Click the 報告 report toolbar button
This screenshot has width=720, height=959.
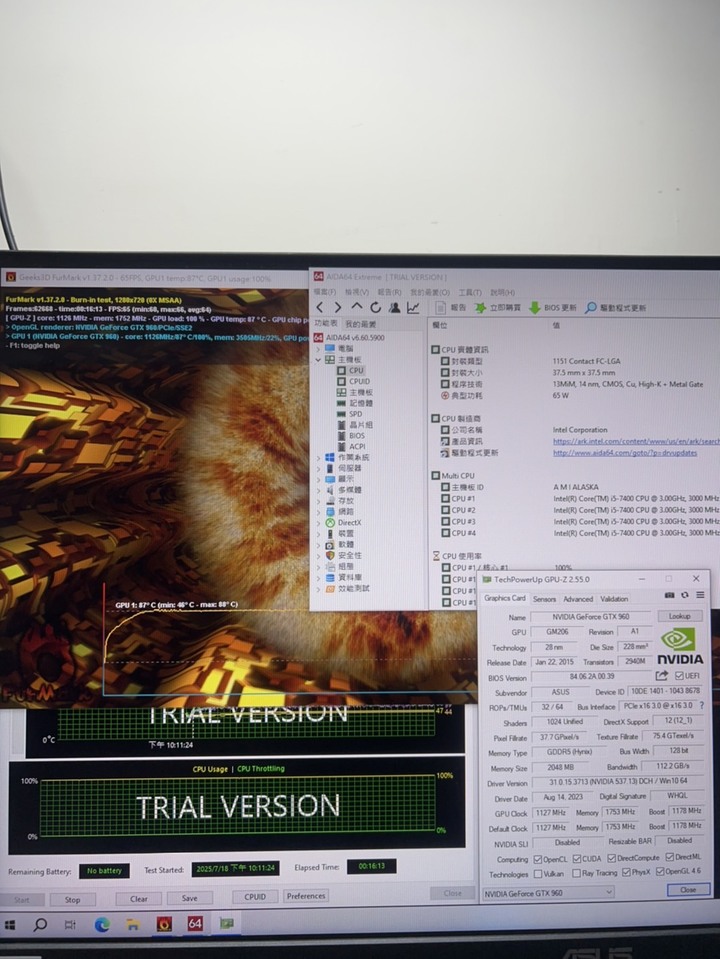click(451, 307)
